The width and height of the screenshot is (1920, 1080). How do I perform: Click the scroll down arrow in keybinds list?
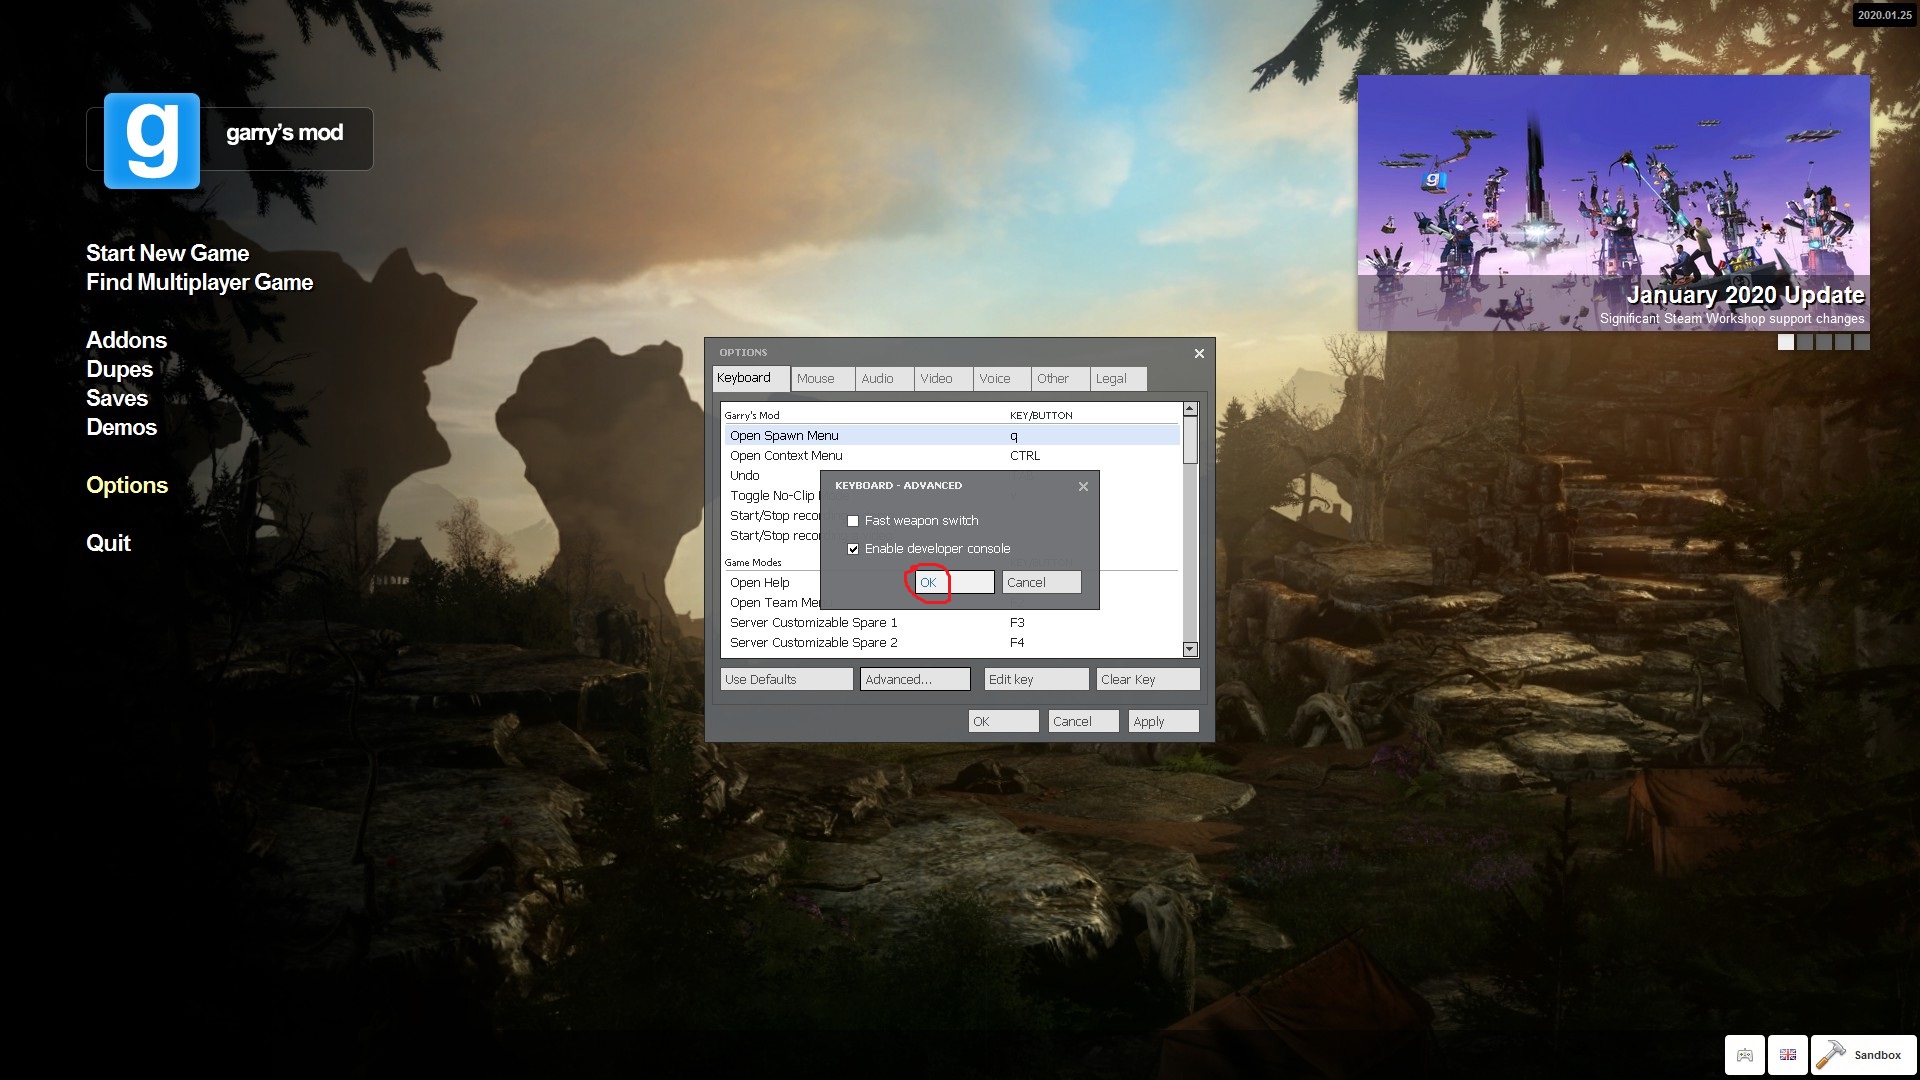(x=1190, y=650)
